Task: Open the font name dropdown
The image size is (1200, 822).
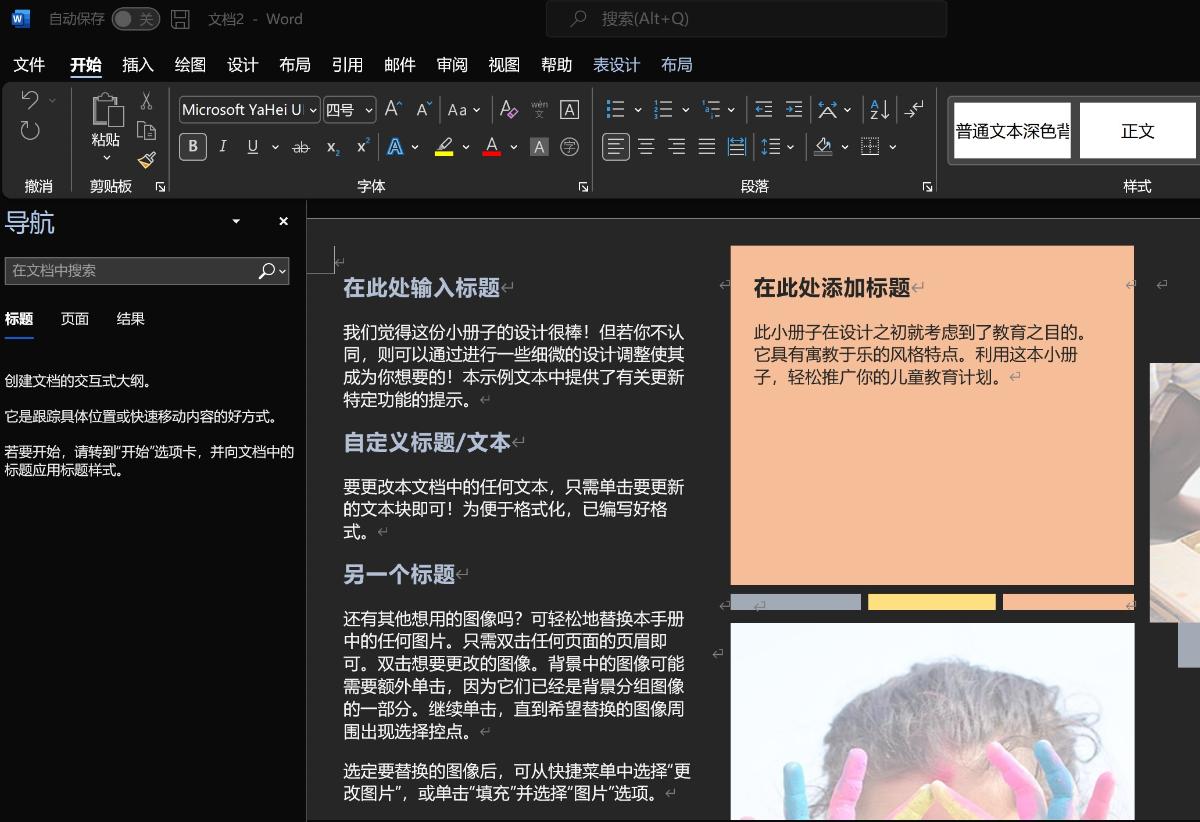Action: (313, 110)
